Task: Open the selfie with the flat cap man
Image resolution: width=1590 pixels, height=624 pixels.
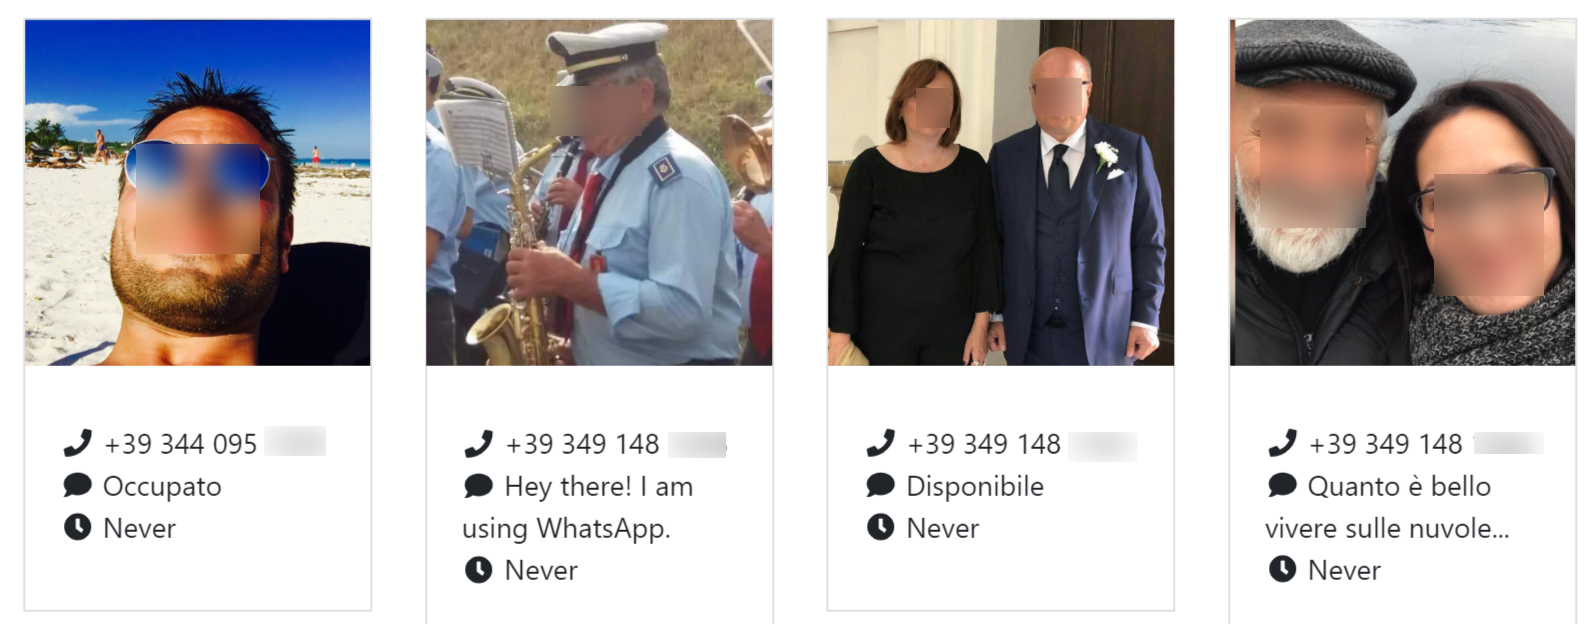Action: (x=1403, y=193)
